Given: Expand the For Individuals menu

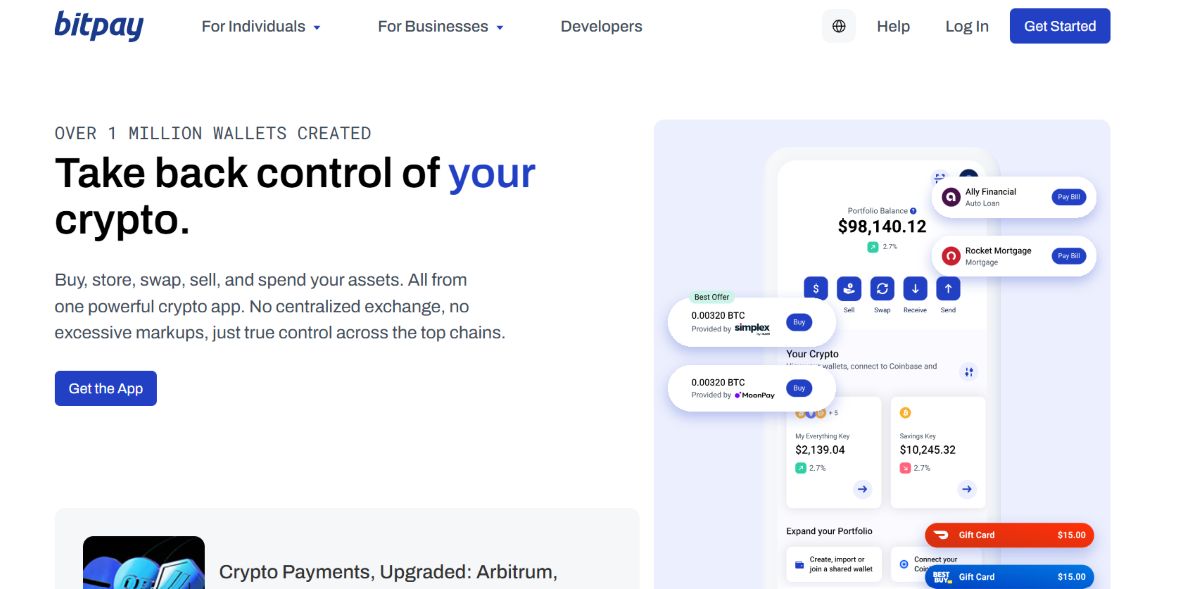Looking at the screenshot, I should coord(260,26).
